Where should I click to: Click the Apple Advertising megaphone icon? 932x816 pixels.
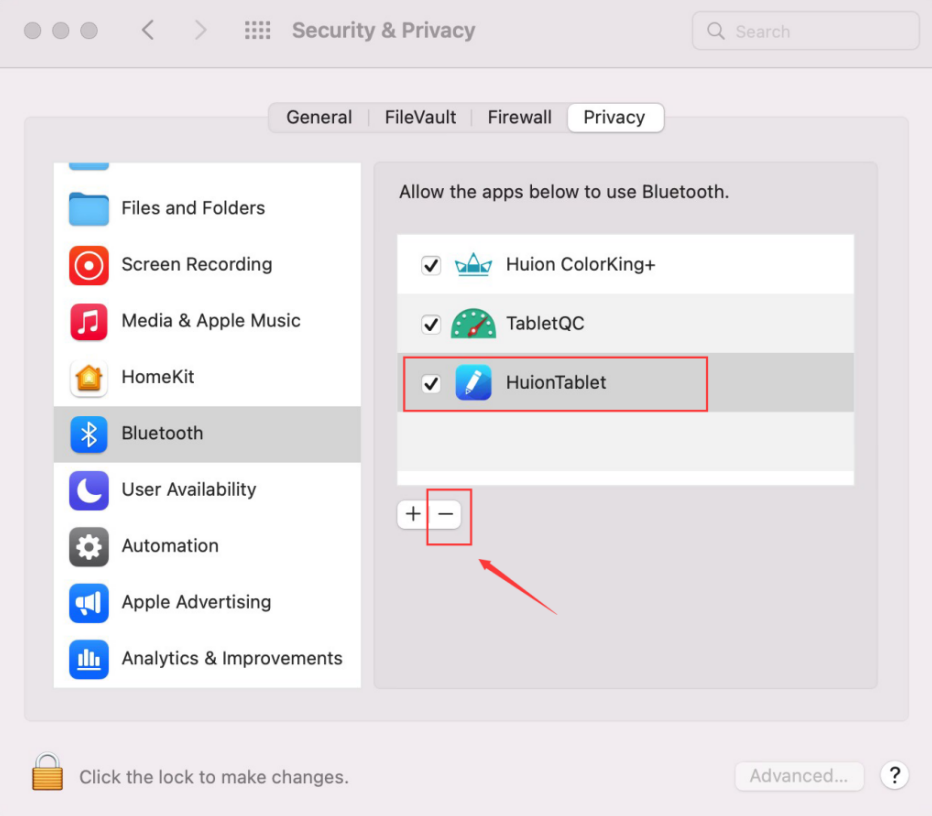coord(89,603)
